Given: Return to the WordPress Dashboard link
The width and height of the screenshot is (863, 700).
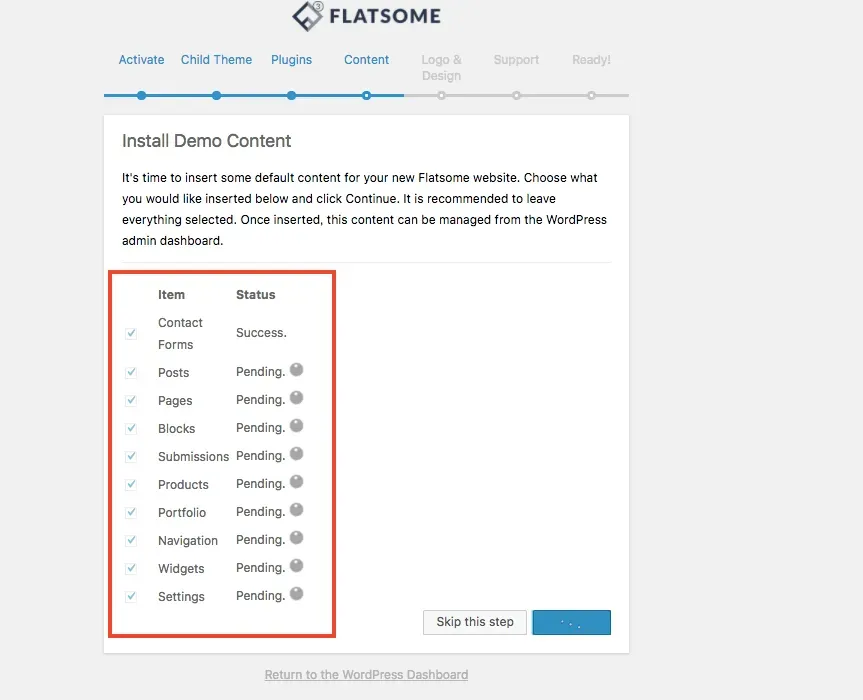Looking at the screenshot, I should pos(366,675).
